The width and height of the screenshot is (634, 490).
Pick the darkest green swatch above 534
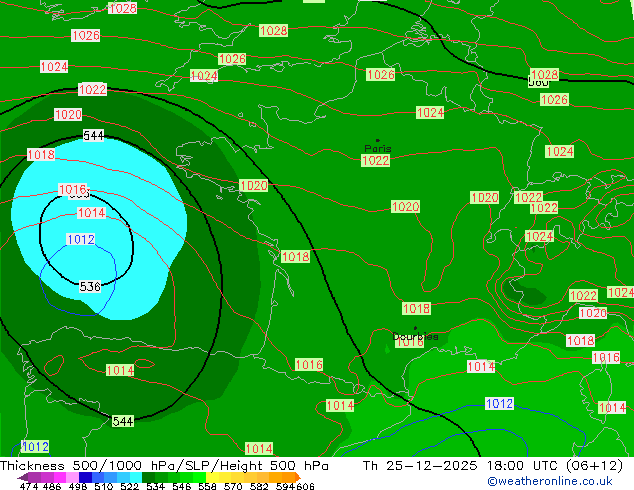point(148,477)
